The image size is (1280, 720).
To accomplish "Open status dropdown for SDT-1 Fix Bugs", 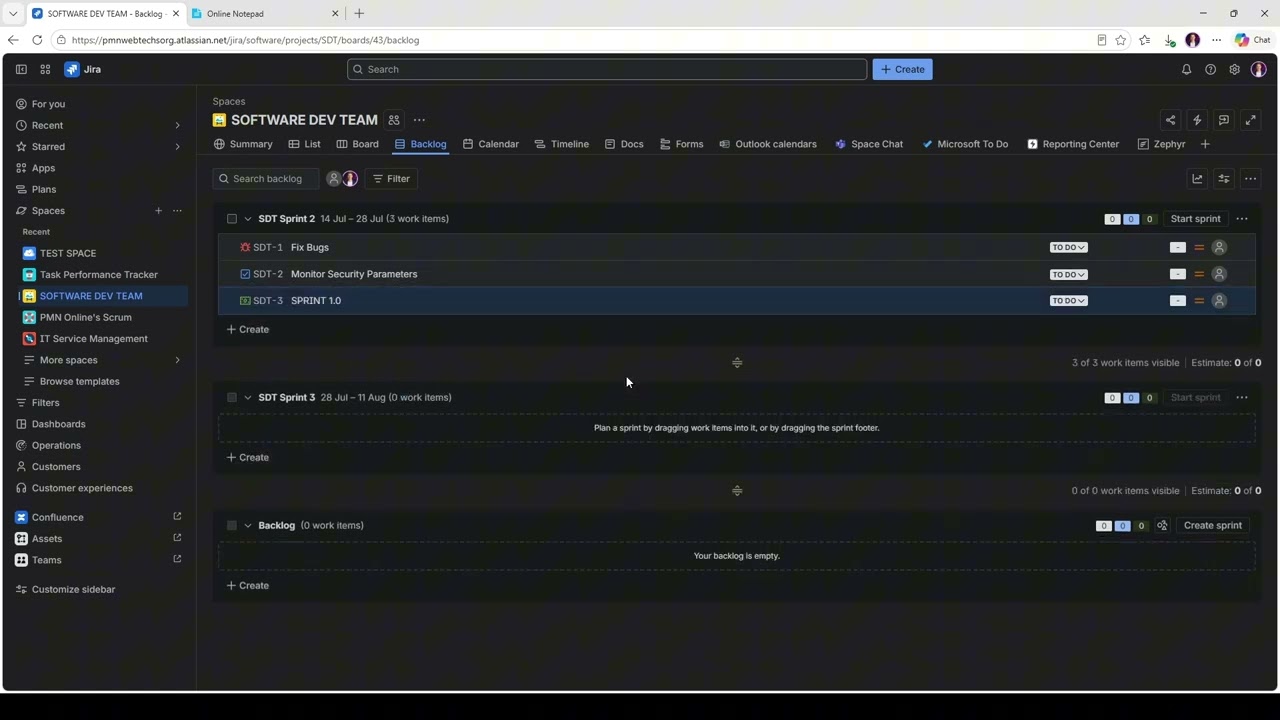I will pos(1068,247).
